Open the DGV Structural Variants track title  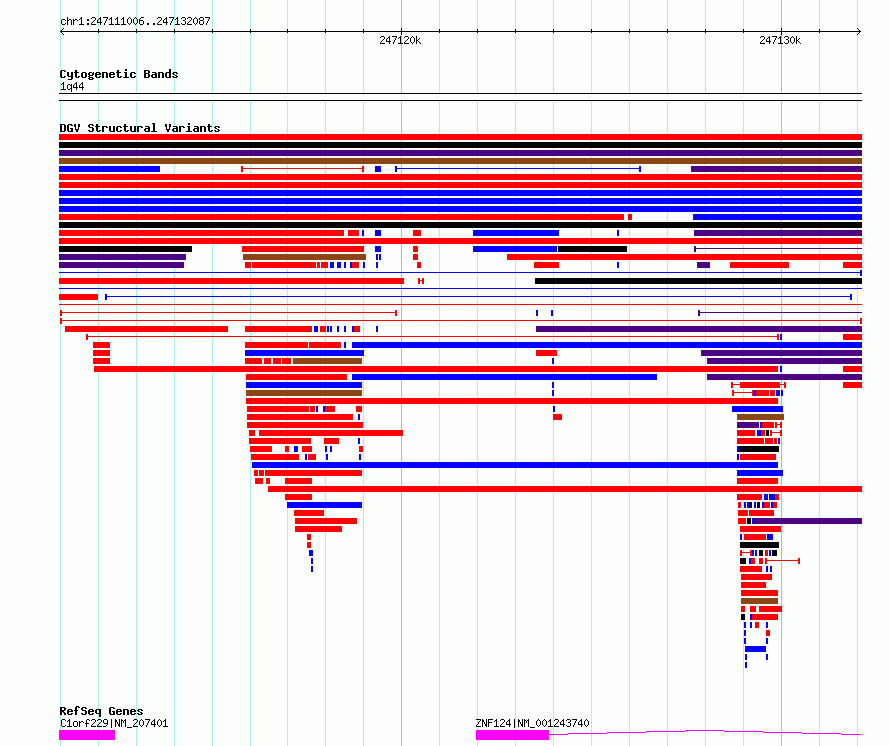[140, 128]
